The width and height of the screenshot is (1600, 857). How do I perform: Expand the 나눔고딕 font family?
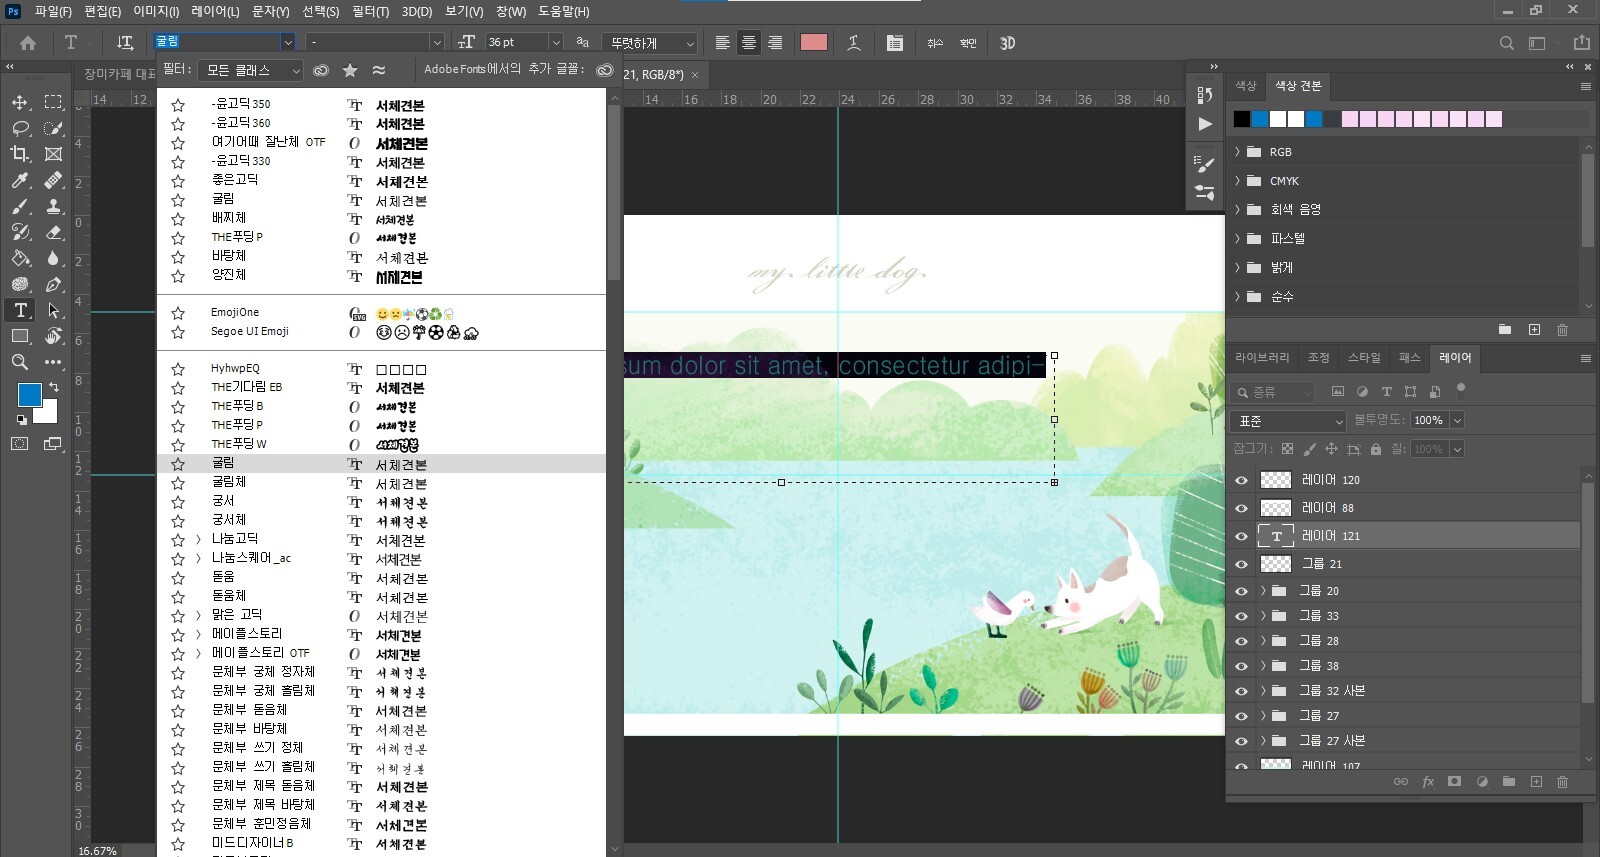[198, 540]
